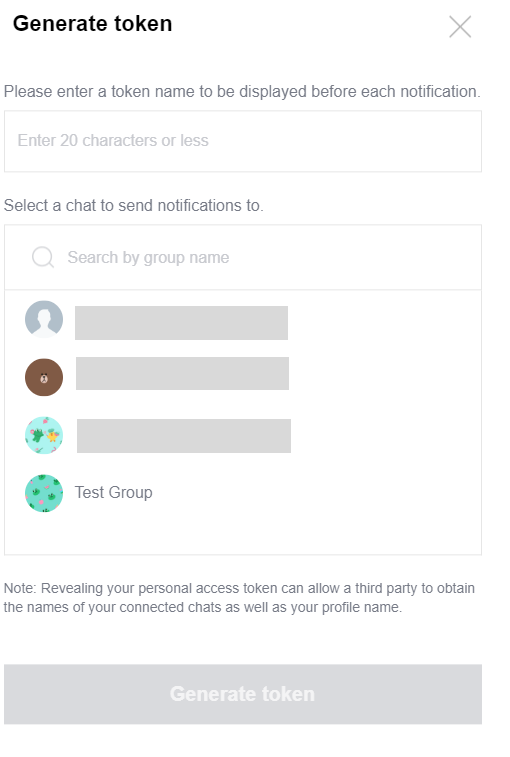This screenshot has width=510, height=757.
Task: Select the gray silhouette profile avatar
Action: tap(44, 319)
